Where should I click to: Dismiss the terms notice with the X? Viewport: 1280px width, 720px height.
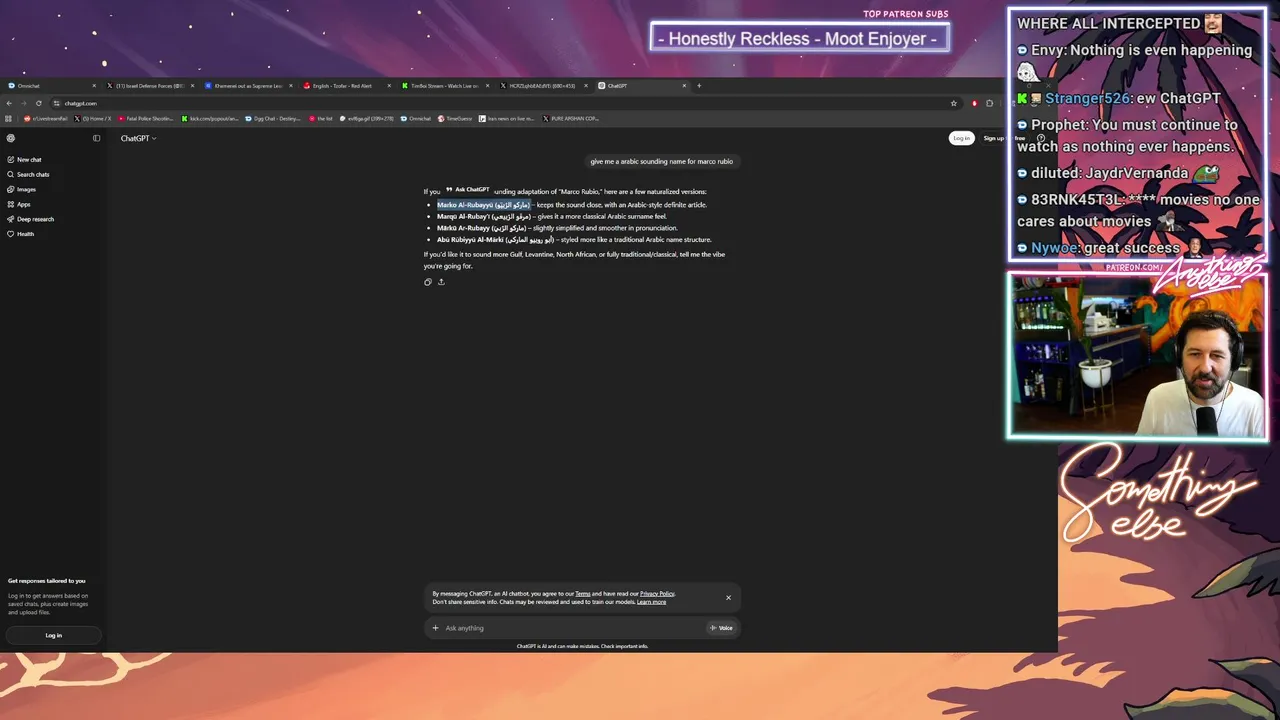[x=728, y=598]
